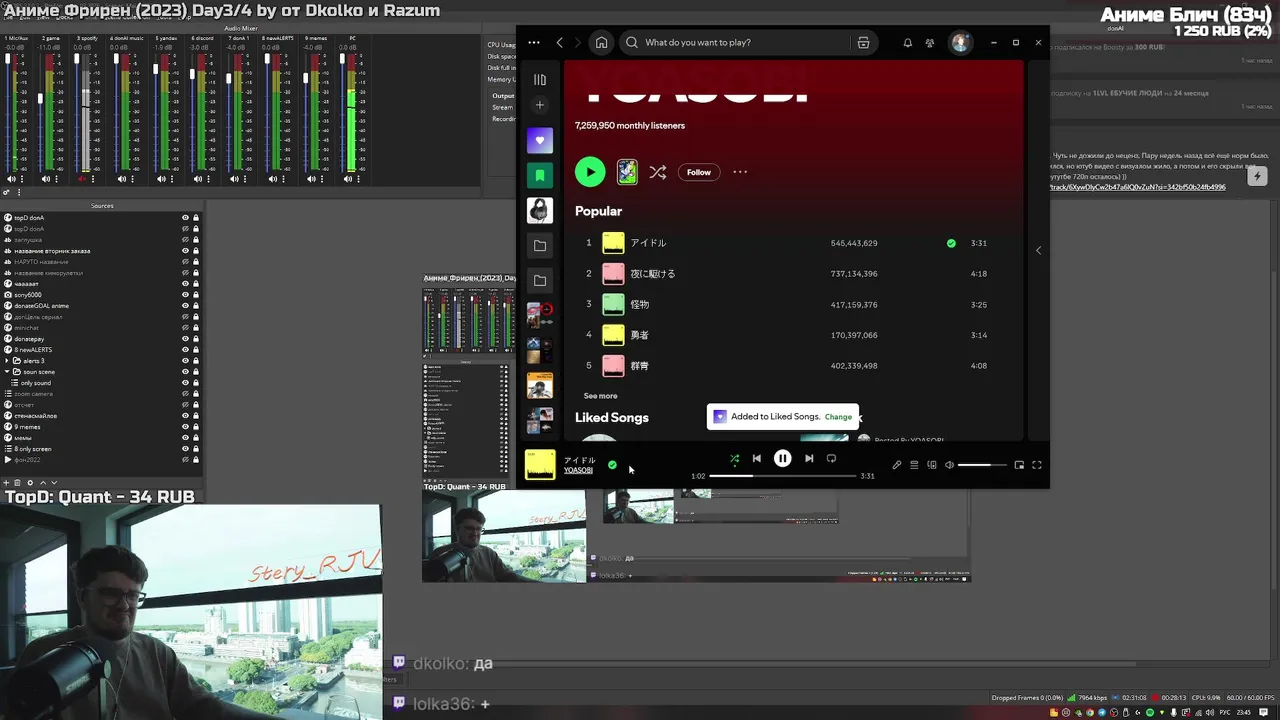Open headphones playlist in Spotify sidebar
The height and width of the screenshot is (720, 1280).
click(540, 210)
